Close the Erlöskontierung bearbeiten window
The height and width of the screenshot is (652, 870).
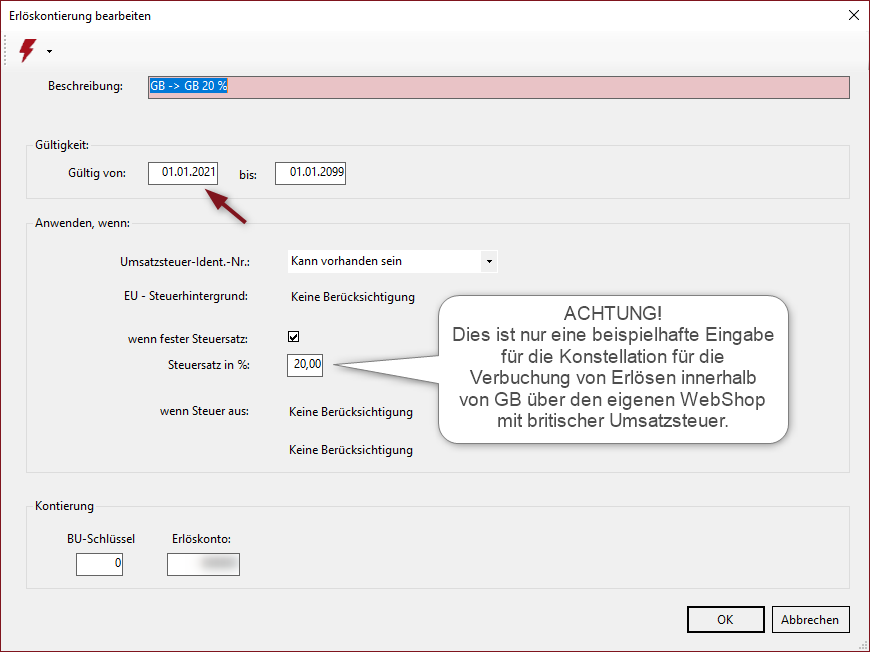(x=852, y=15)
